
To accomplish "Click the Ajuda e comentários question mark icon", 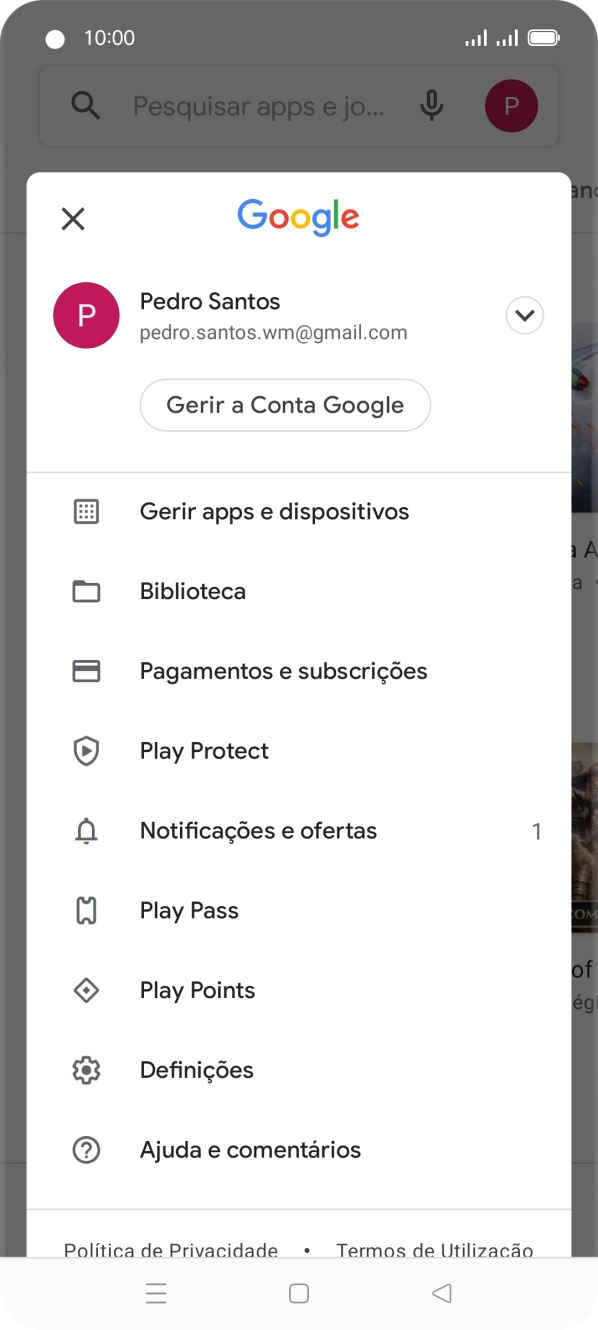I will [87, 1150].
